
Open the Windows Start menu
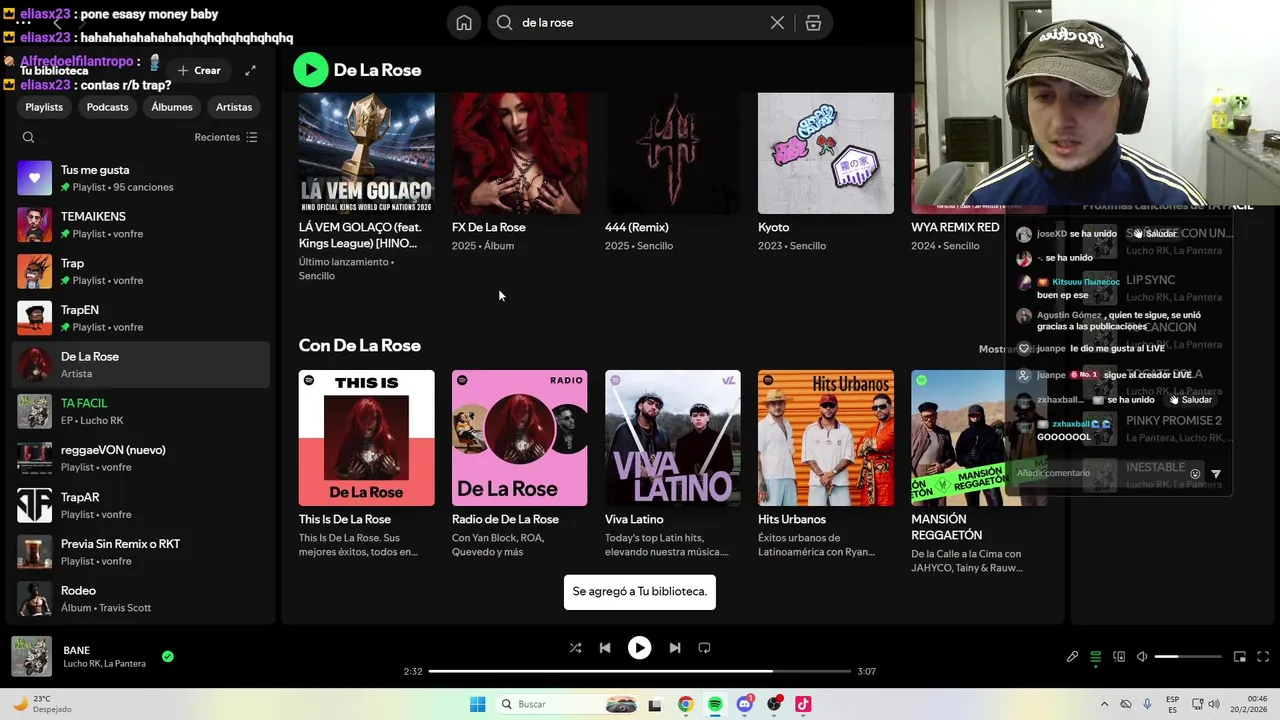click(x=477, y=704)
